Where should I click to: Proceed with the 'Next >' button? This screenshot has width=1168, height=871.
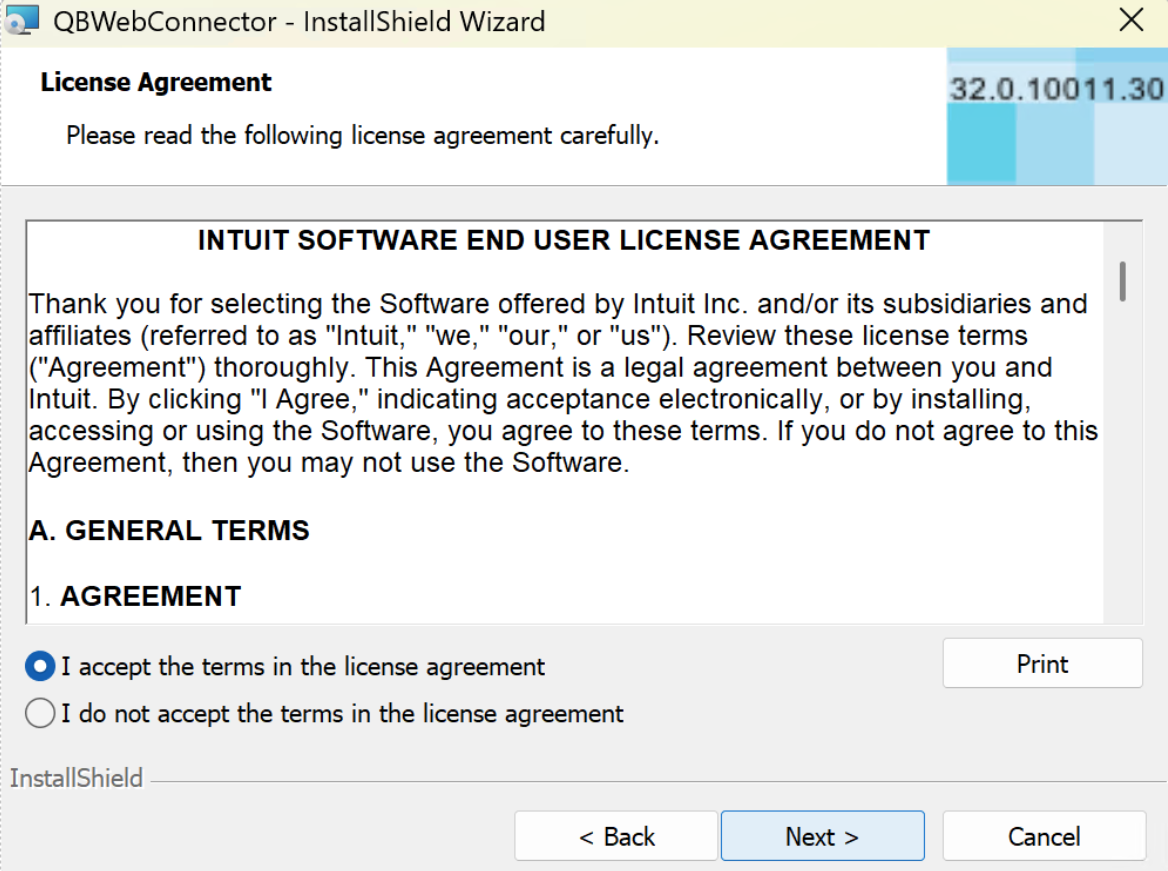(x=822, y=836)
